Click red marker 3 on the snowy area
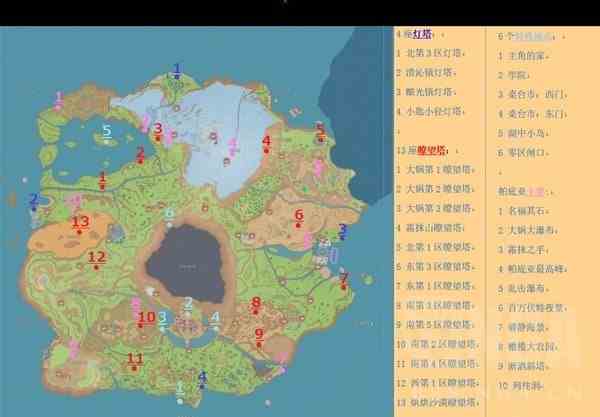The height and width of the screenshot is (417, 600). coord(158,130)
